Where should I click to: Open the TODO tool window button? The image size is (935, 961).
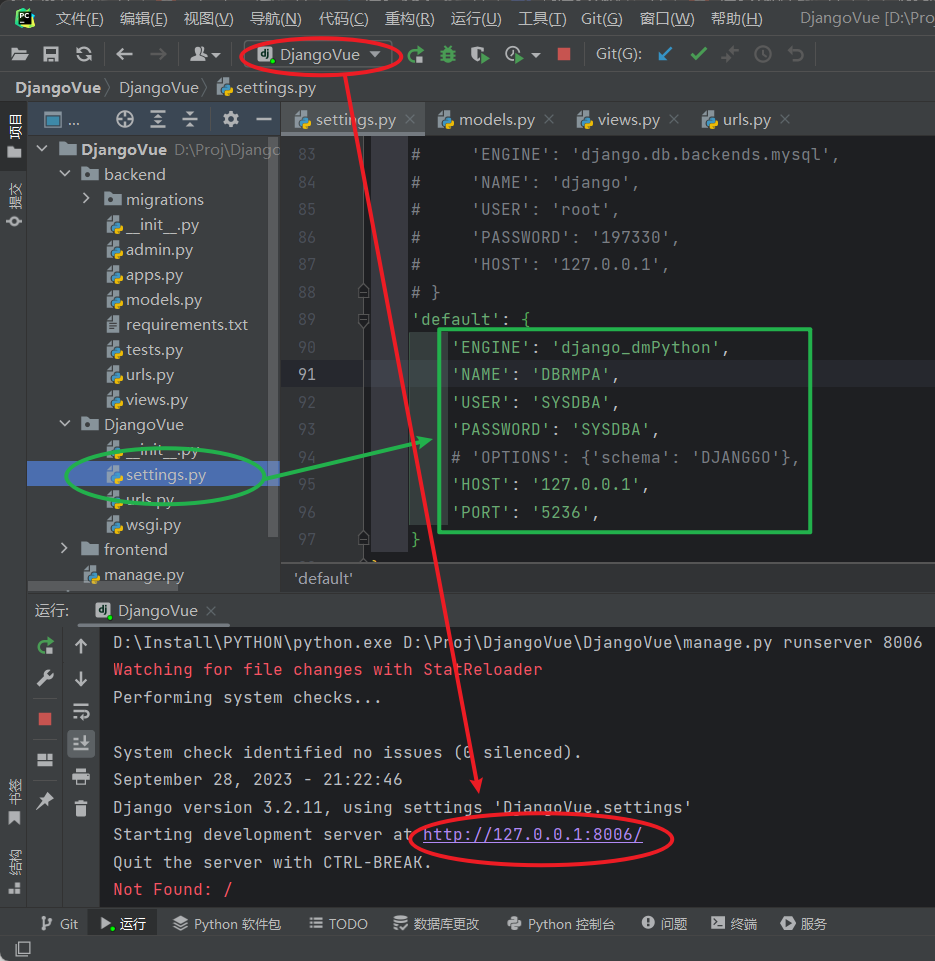pyautogui.click(x=339, y=924)
